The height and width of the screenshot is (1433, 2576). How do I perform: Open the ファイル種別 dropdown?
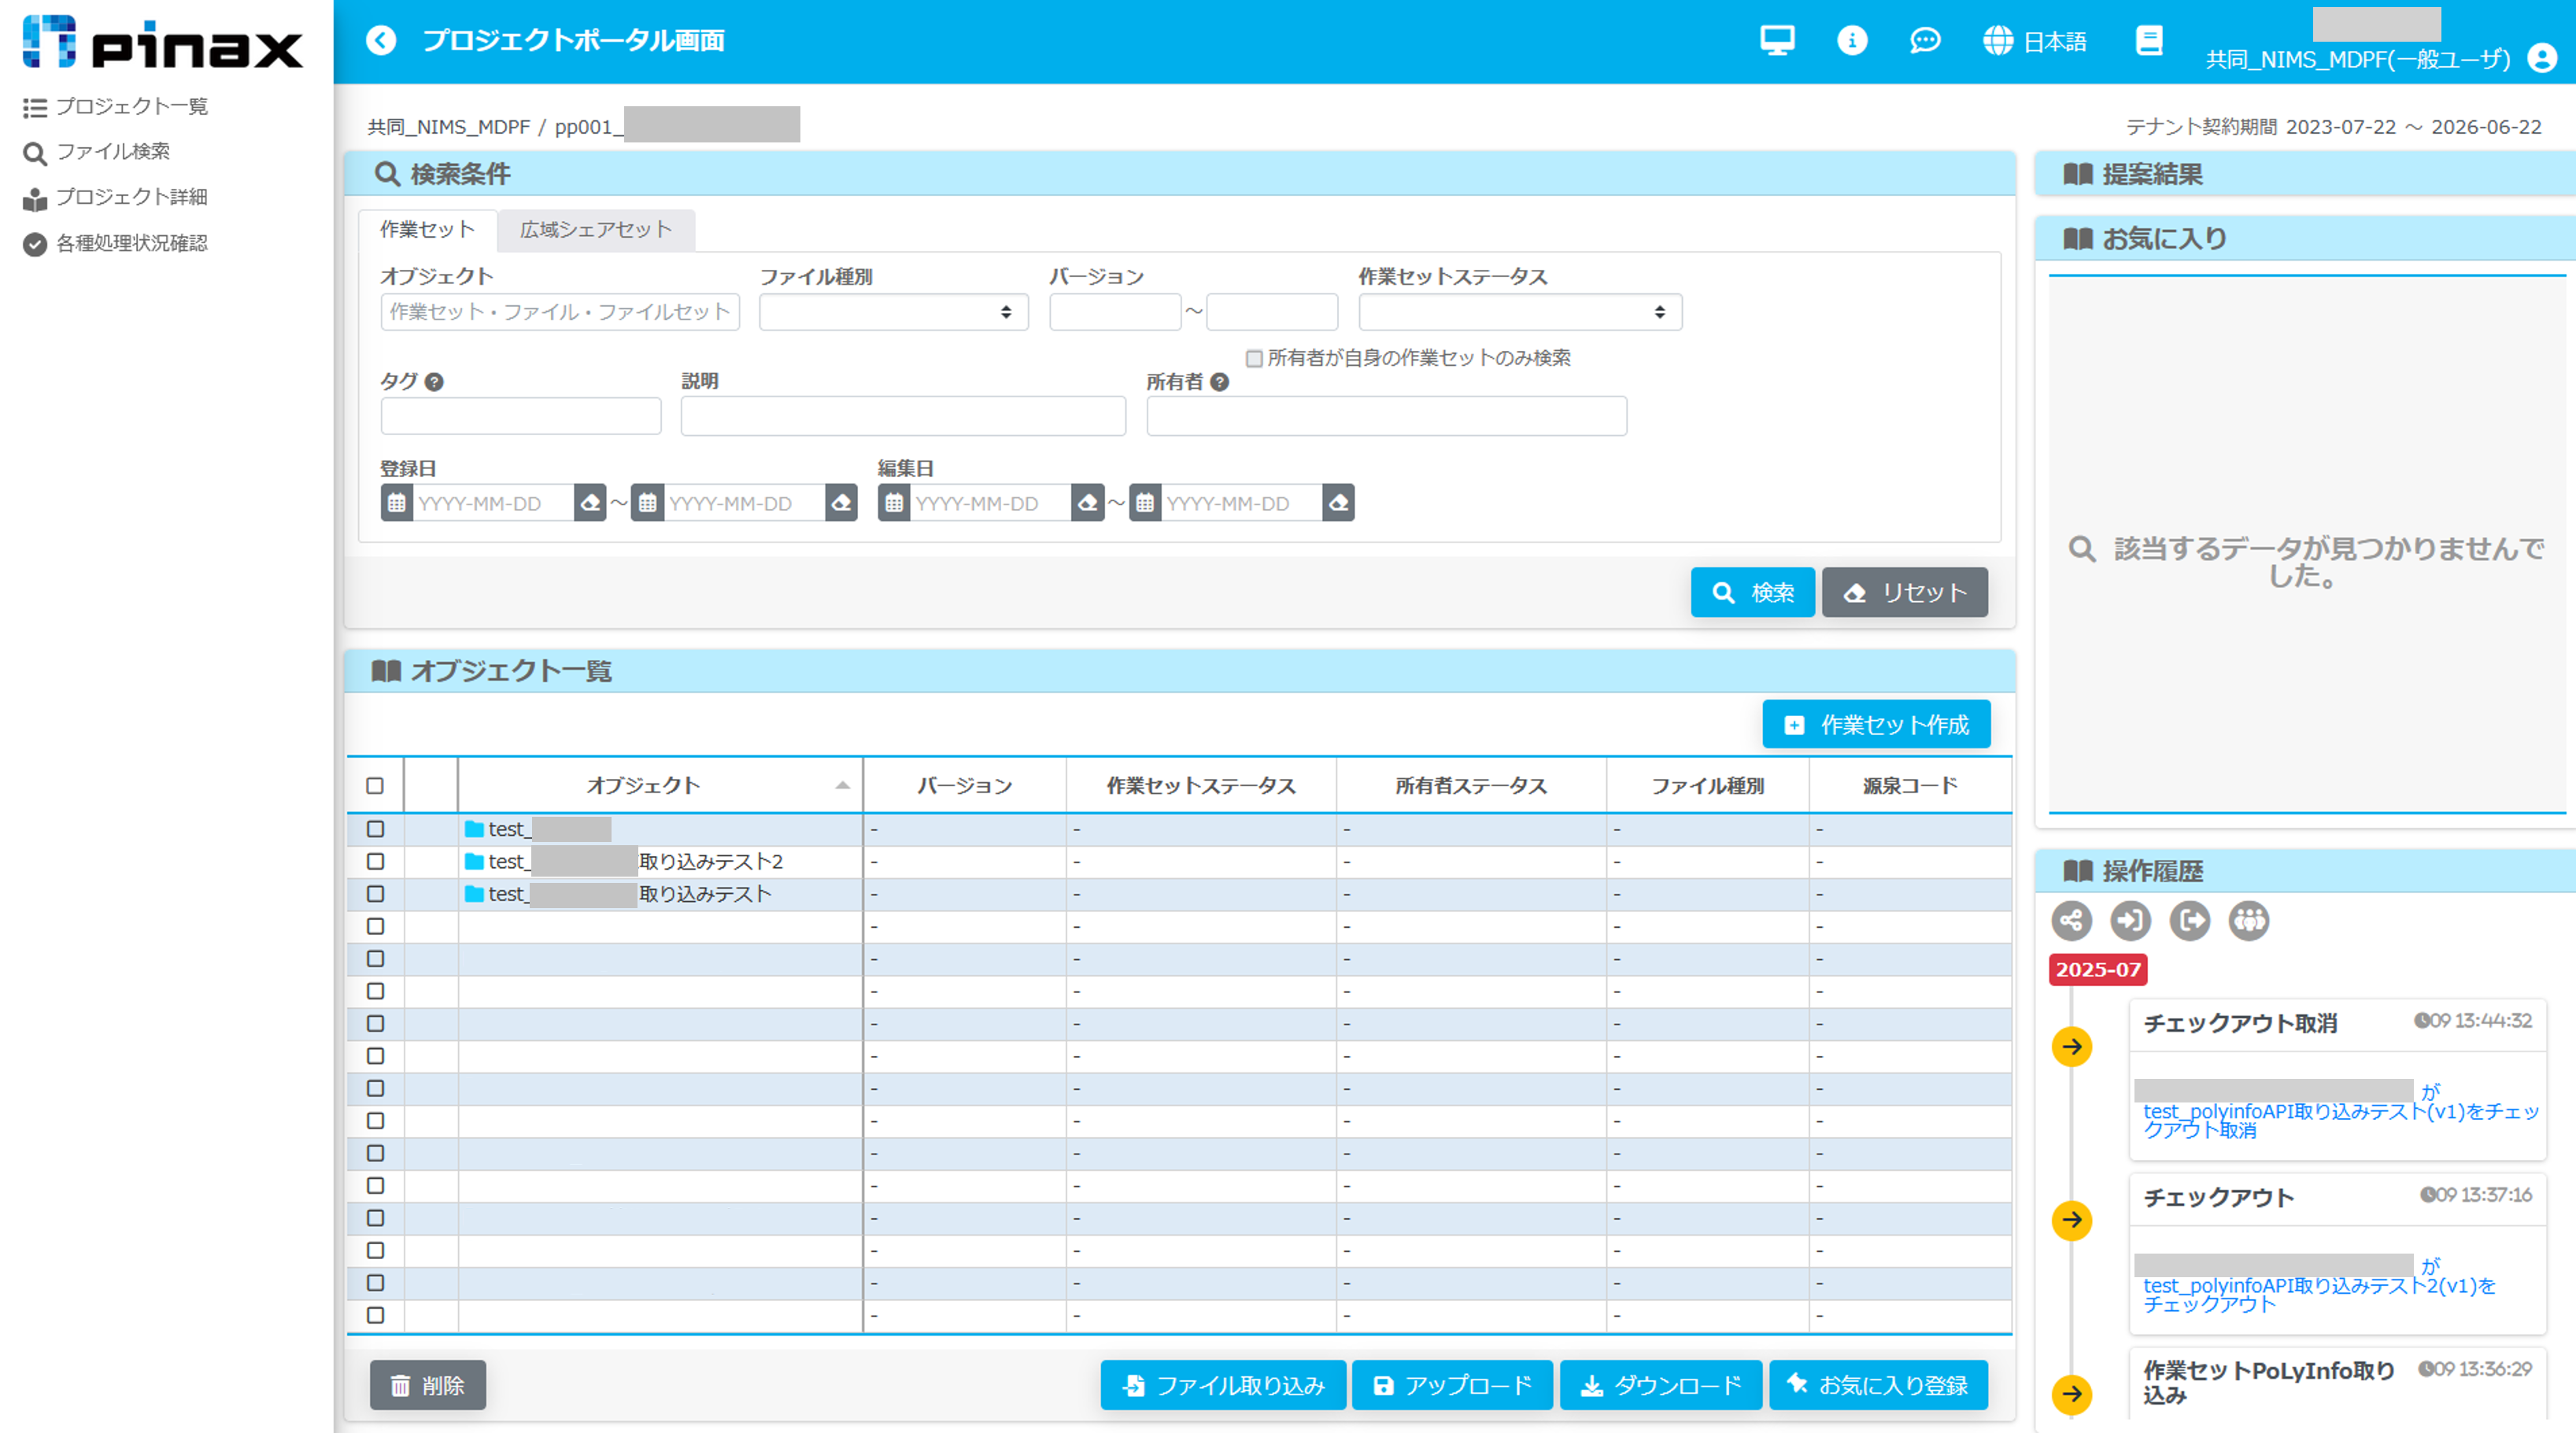tap(893, 312)
